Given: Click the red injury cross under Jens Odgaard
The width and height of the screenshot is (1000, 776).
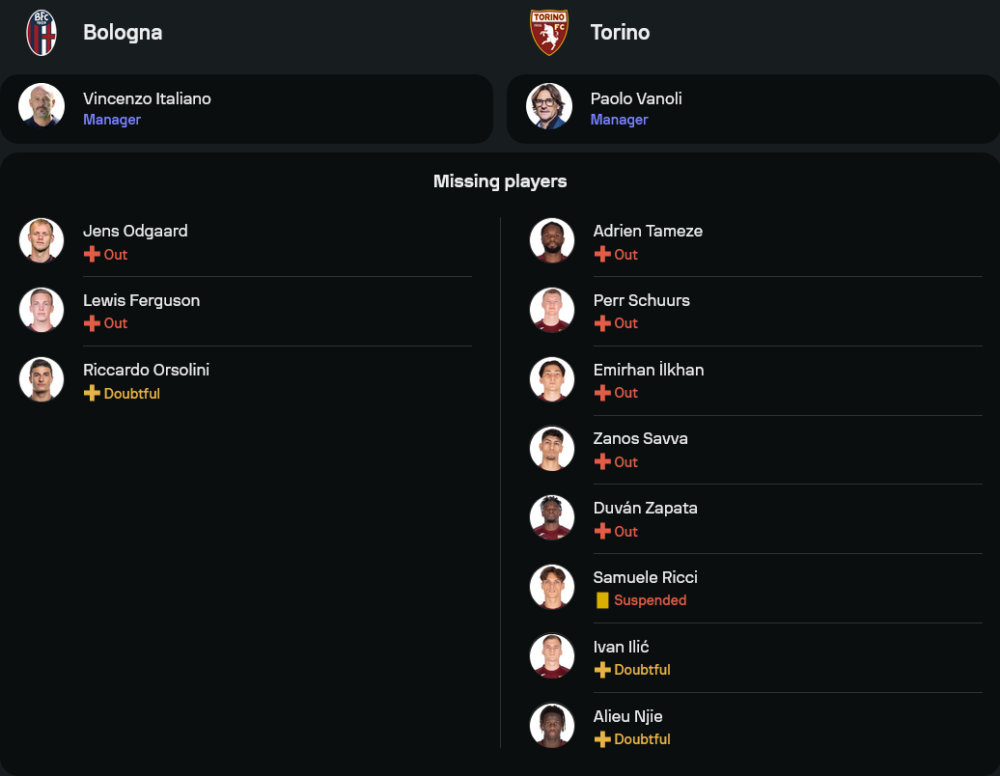Looking at the screenshot, I should click(91, 254).
